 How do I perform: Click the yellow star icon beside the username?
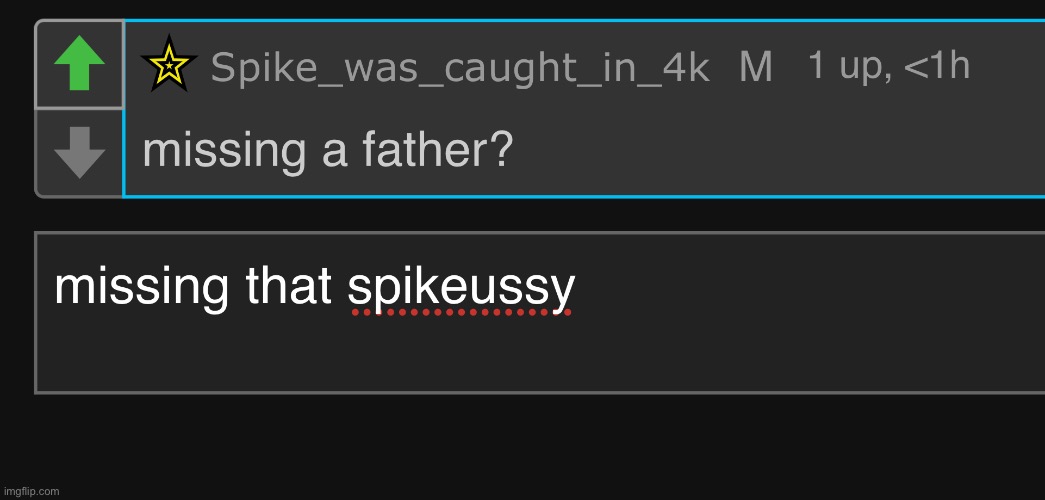pos(170,66)
